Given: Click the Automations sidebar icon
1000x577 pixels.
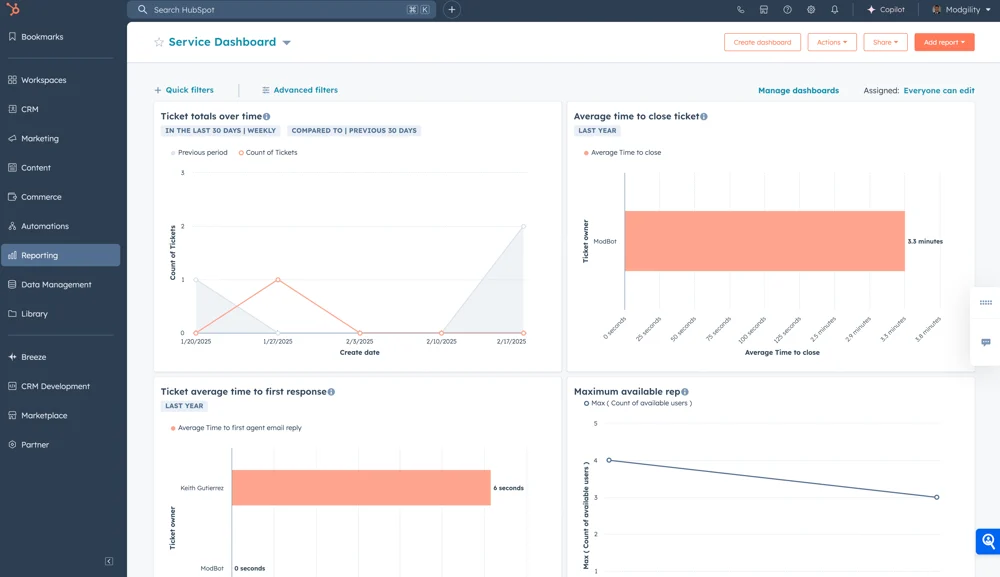Looking at the screenshot, I should click(x=12, y=226).
